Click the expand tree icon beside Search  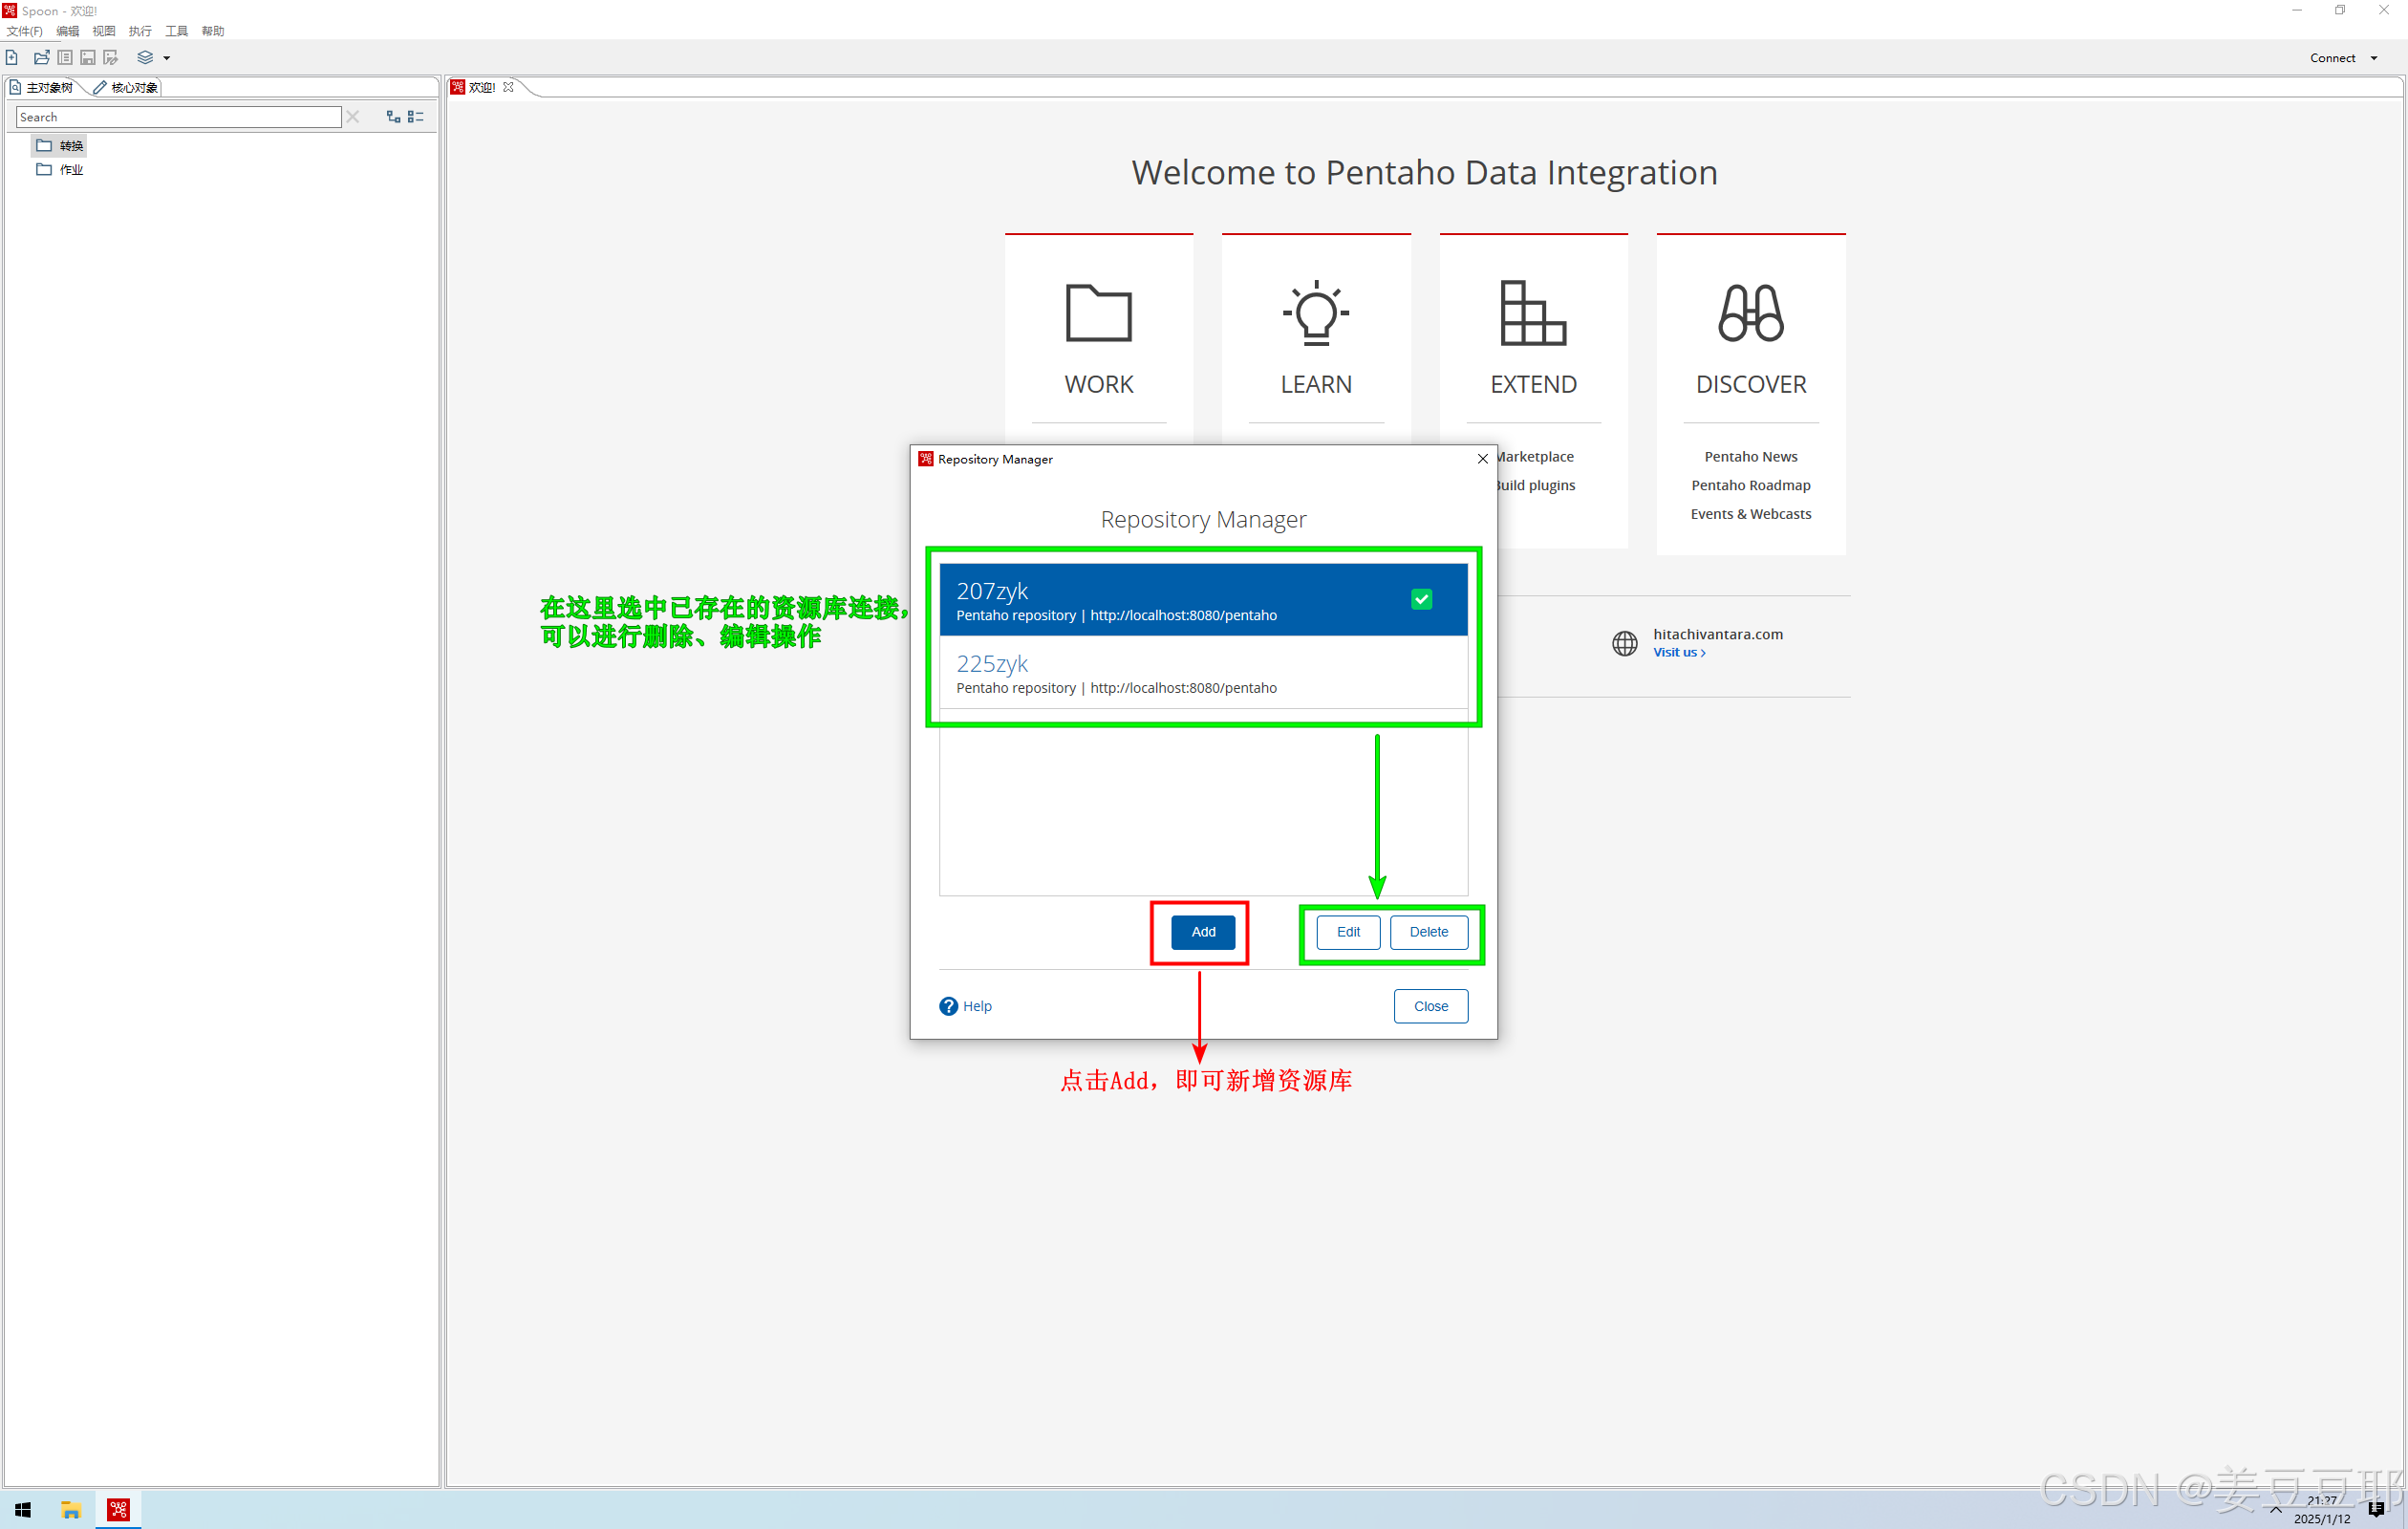click(x=393, y=117)
